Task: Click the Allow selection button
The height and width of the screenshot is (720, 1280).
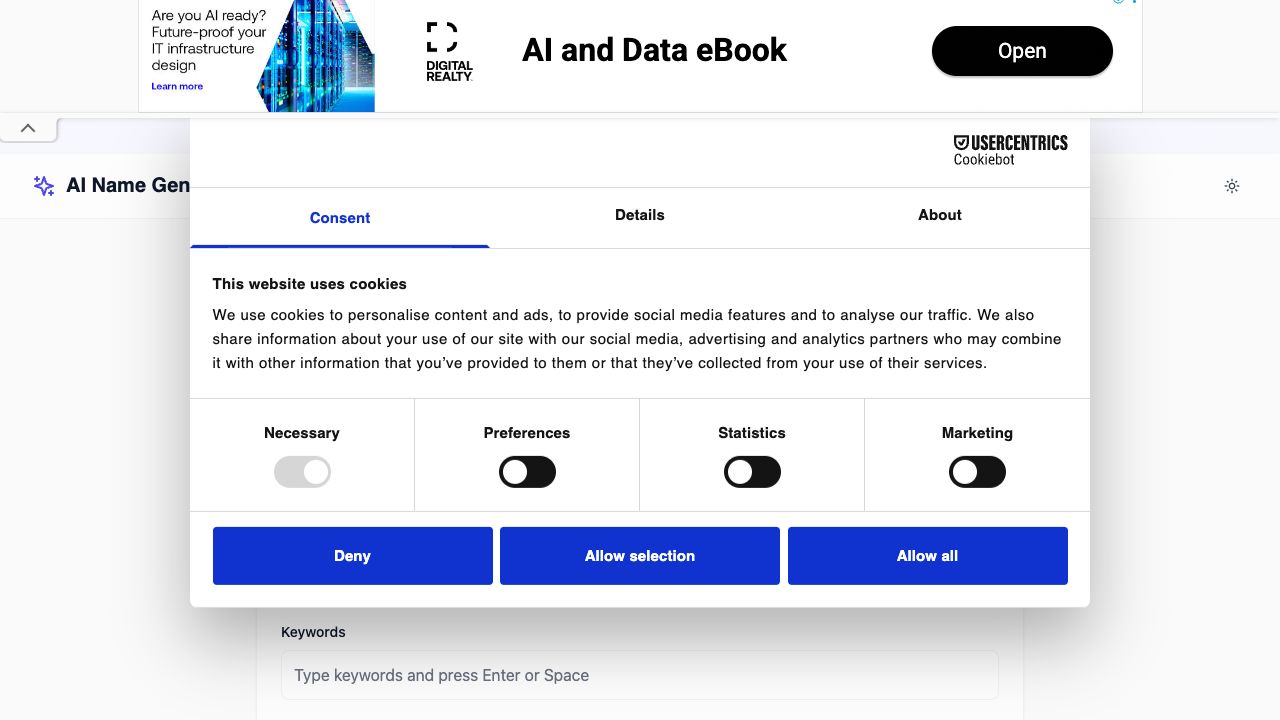Action: (640, 556)
